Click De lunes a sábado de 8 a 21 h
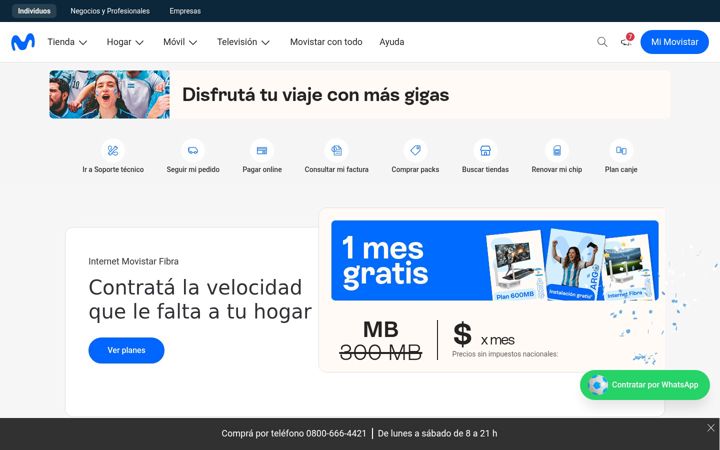This screenshot has width=720, height=450. [x=437, y=433]
